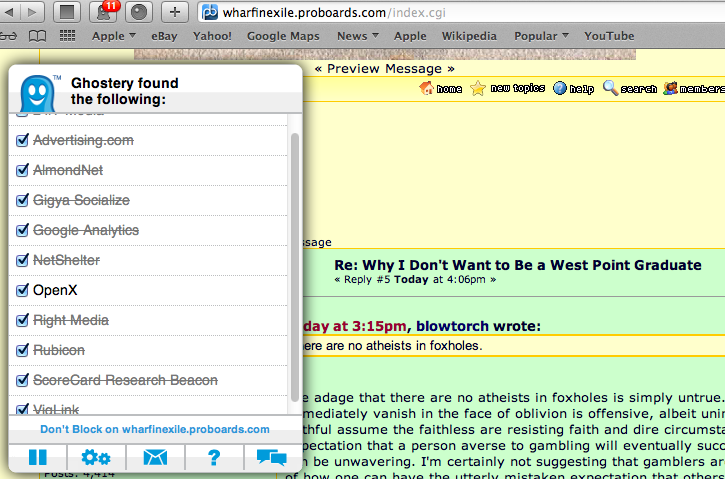Pause Ghostery blocking with the pause icon
Image resolution: width=725 pixels, height=479 pixels.
[x=38, y=458]
